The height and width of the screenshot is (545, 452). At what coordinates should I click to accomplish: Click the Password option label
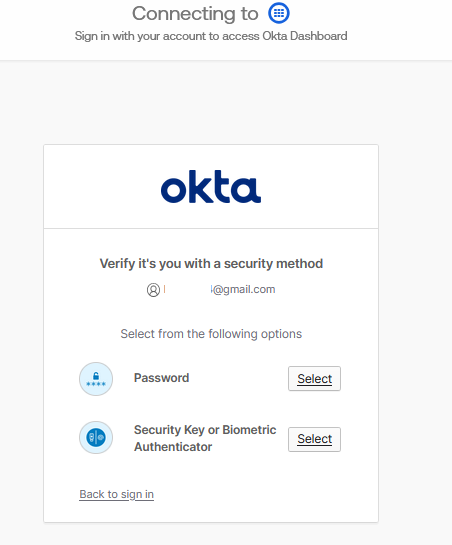(162, 378)
